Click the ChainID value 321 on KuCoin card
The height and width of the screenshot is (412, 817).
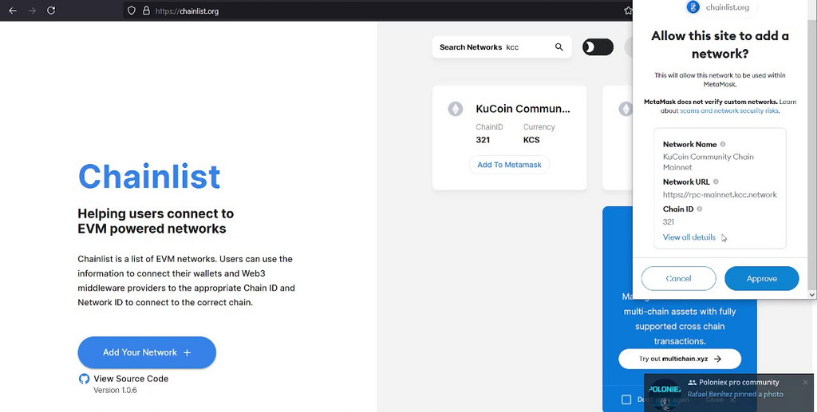[482, 140]
